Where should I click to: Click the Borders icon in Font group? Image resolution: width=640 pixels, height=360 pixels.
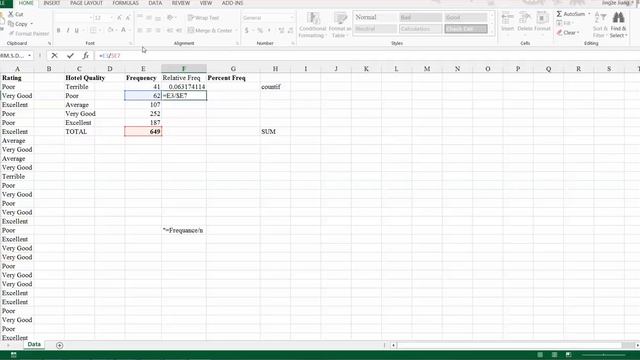click(x=93, y=31)
